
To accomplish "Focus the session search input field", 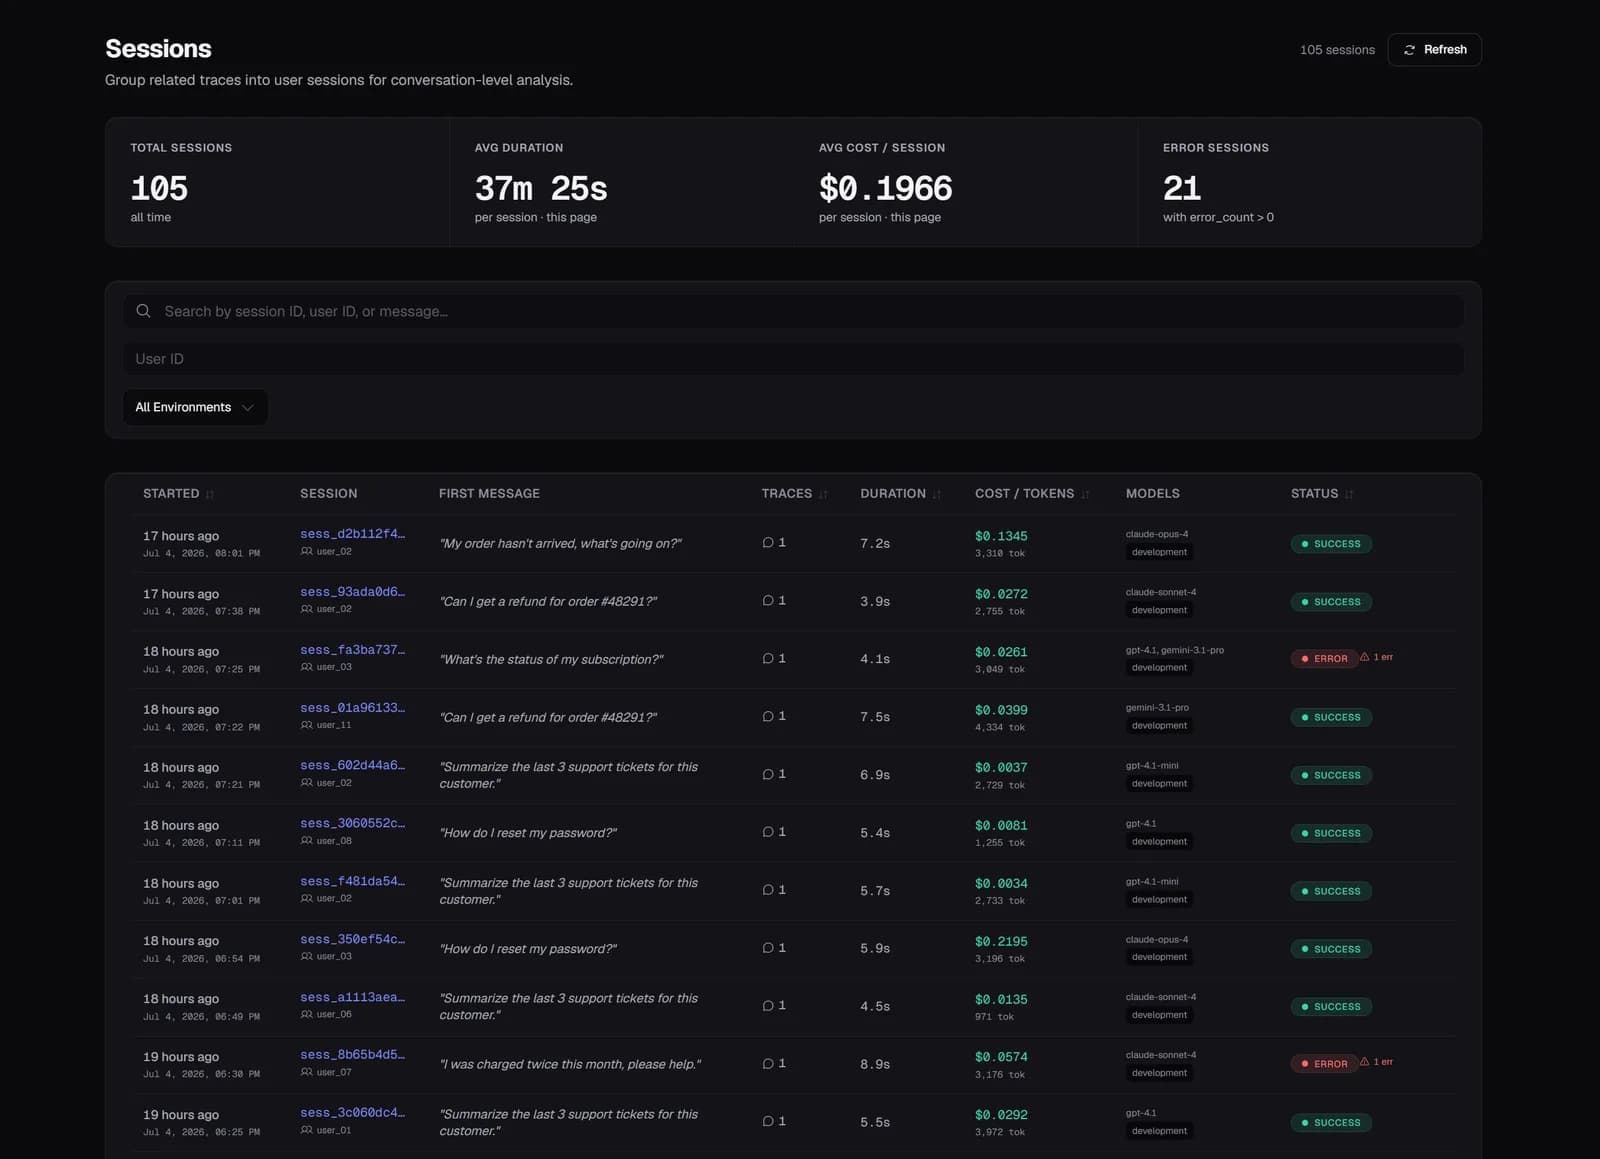I will coord(793,311).
